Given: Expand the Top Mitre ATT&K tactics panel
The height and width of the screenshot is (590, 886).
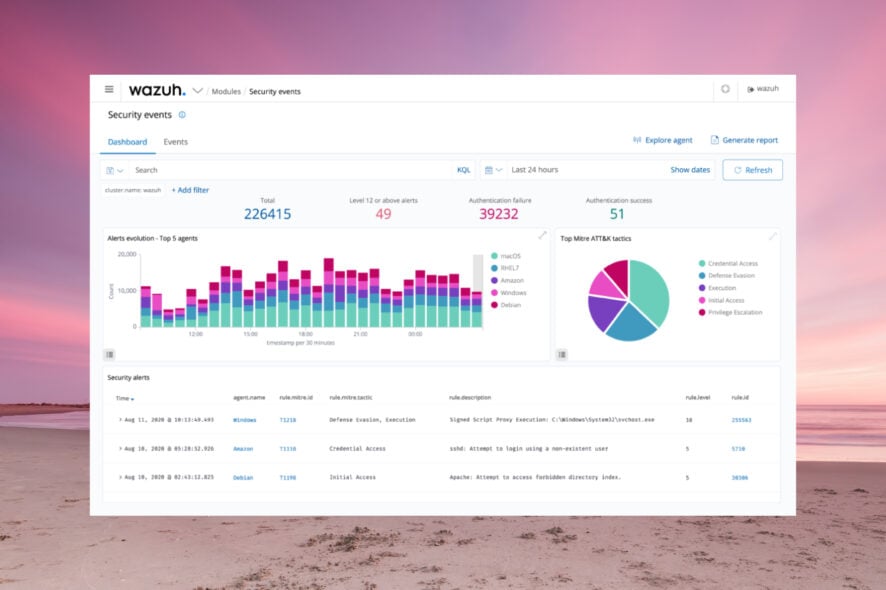Looking at the screenshot, I should point(772,236).
